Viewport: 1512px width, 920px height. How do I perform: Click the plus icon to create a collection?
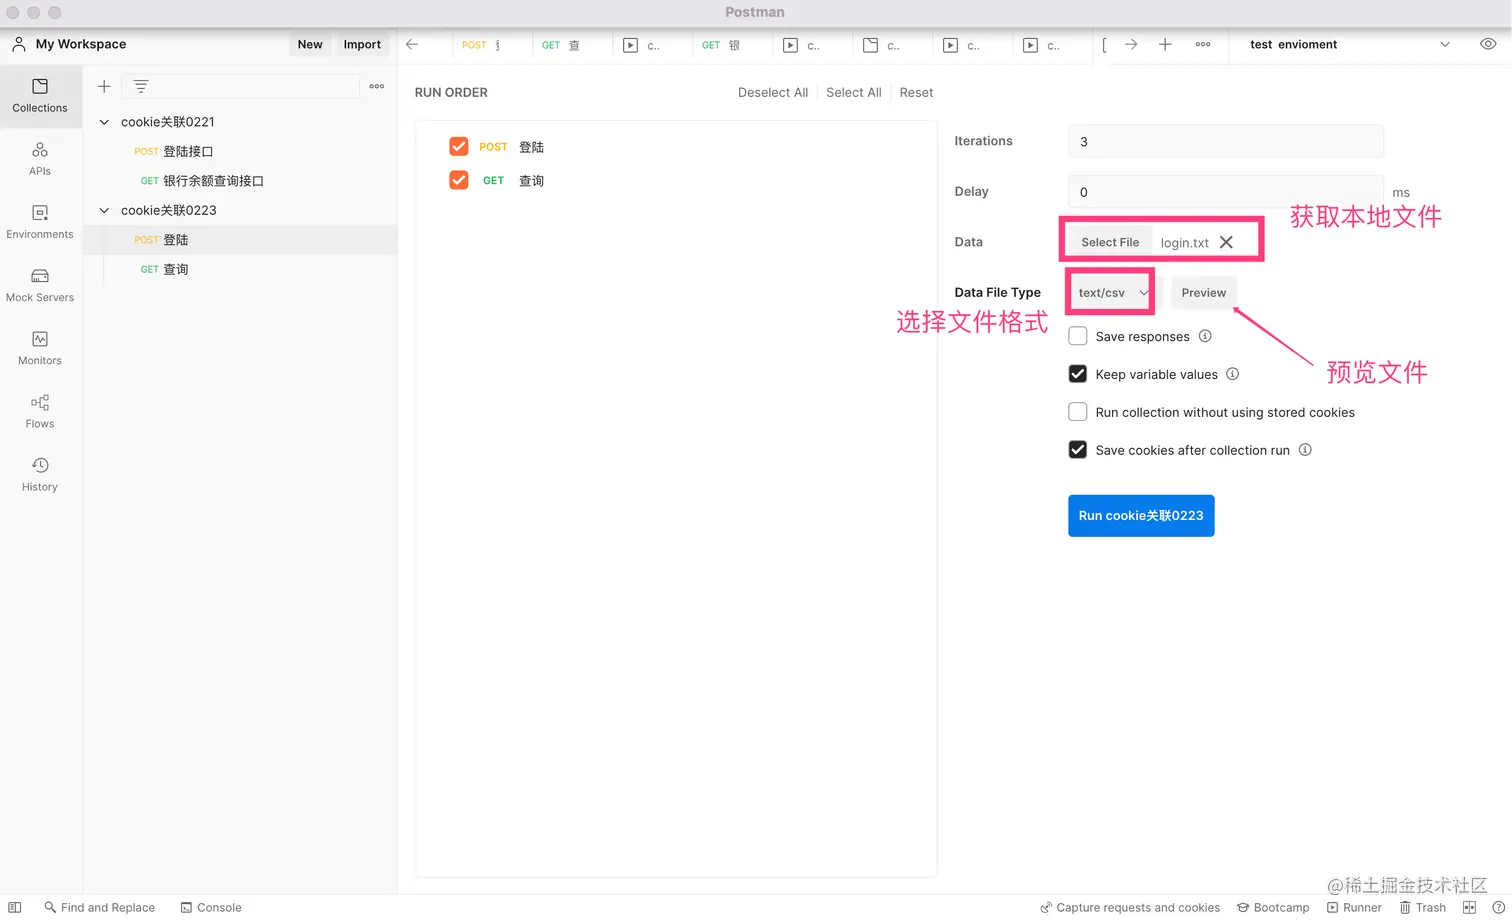(104, 87)
